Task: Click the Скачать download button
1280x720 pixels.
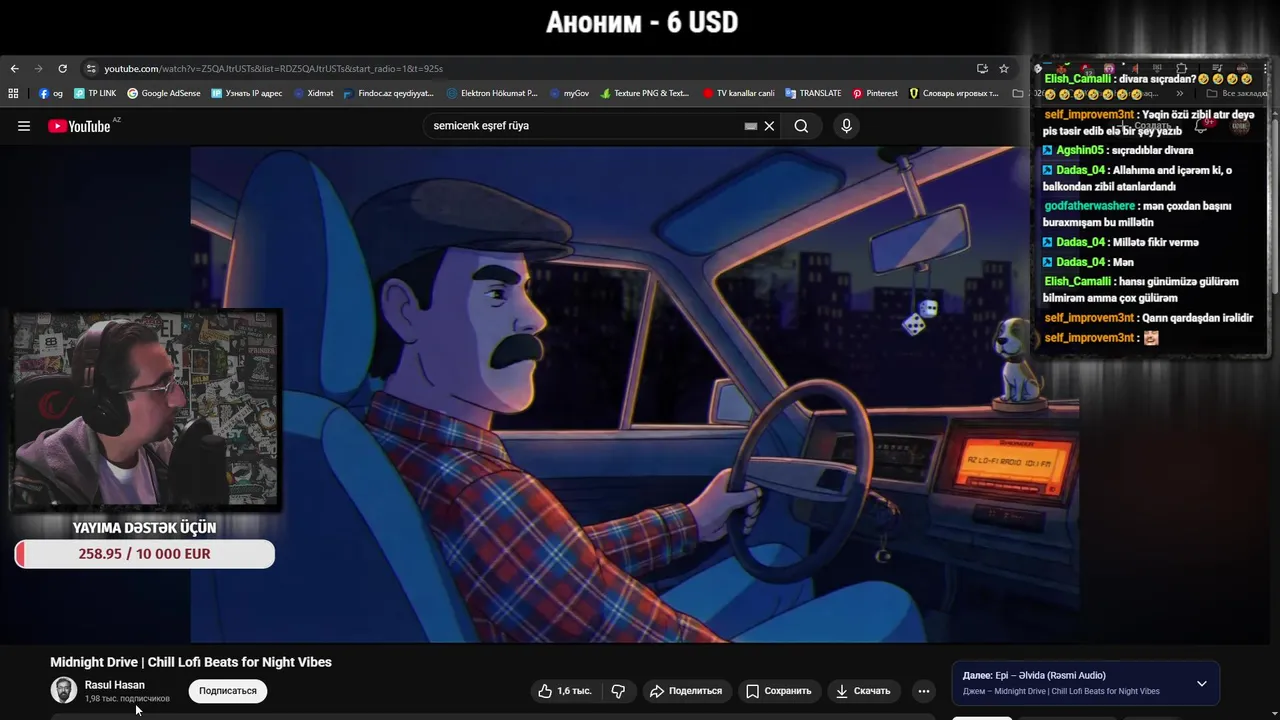Action: tap(863, 691)
